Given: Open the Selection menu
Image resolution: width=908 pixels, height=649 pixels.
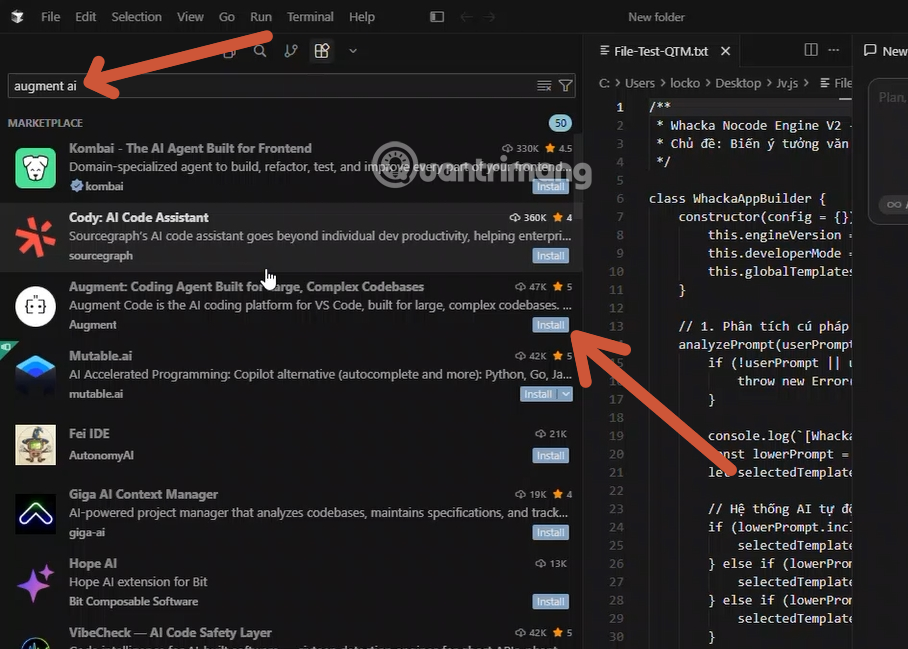Looking at the screenshot, I should [137, 17].
